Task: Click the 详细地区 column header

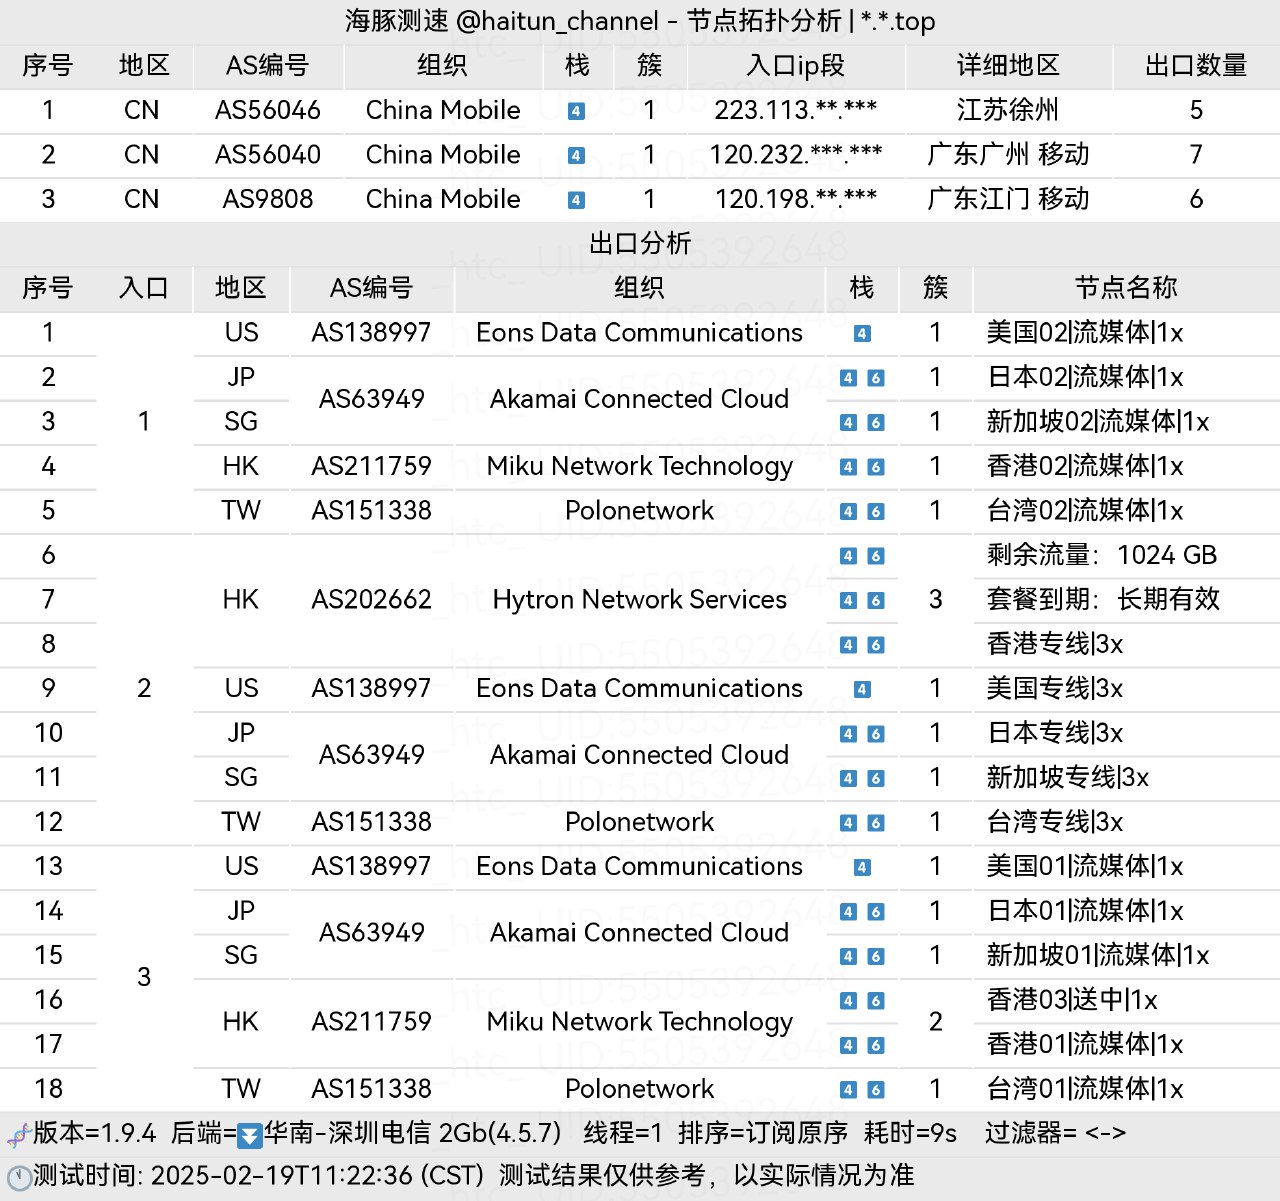Action: coord(1008,66)
